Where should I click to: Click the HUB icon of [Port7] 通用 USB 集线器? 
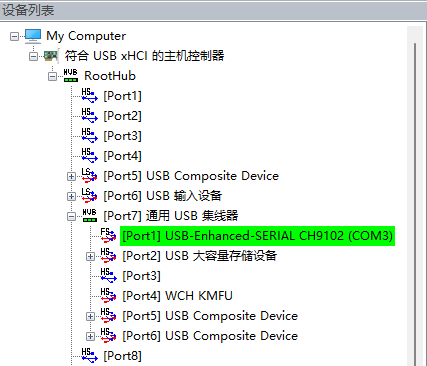90,216
